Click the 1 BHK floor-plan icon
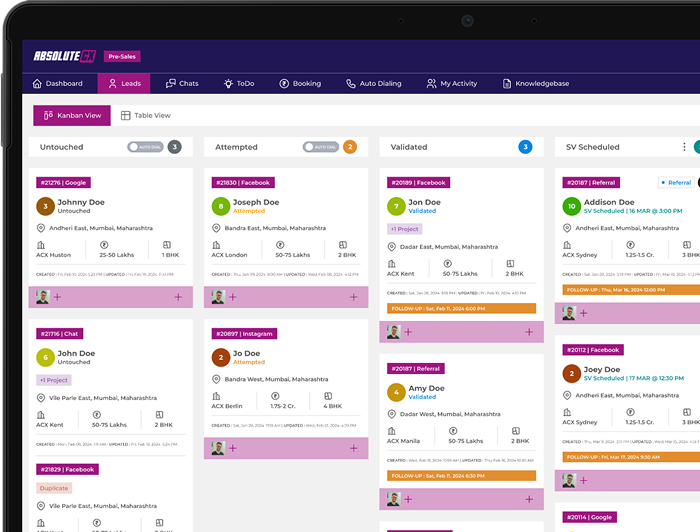Image resolution: width=700 pixels, height=532 pixels. tap(167, 245)
